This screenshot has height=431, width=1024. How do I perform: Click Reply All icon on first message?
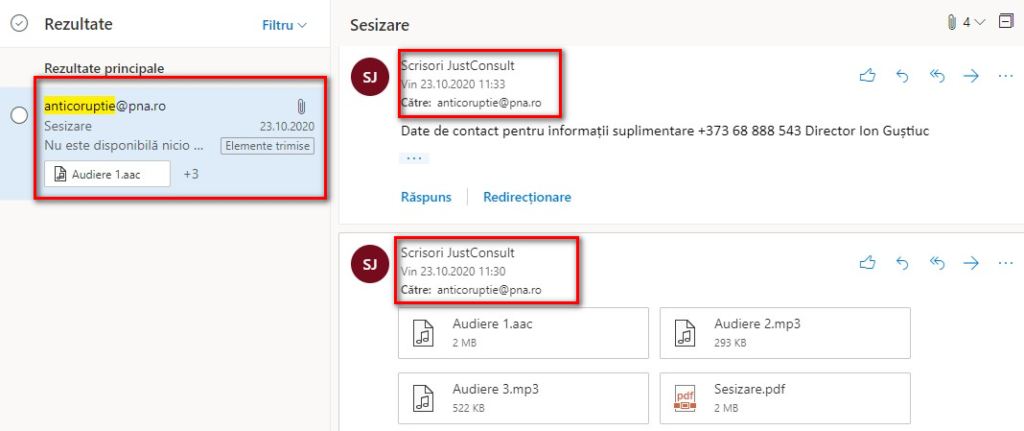point(936,76)
